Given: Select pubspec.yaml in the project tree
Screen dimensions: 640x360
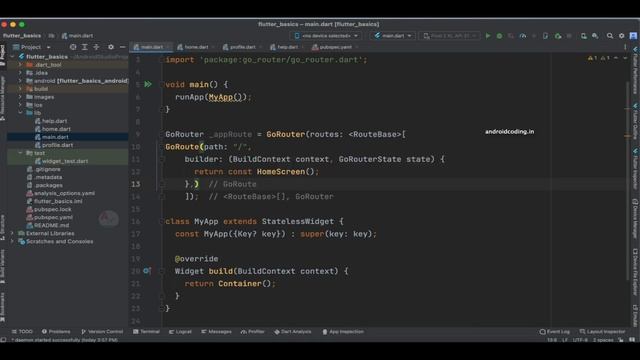Looking at the screenshot, I should coord(53,217).
